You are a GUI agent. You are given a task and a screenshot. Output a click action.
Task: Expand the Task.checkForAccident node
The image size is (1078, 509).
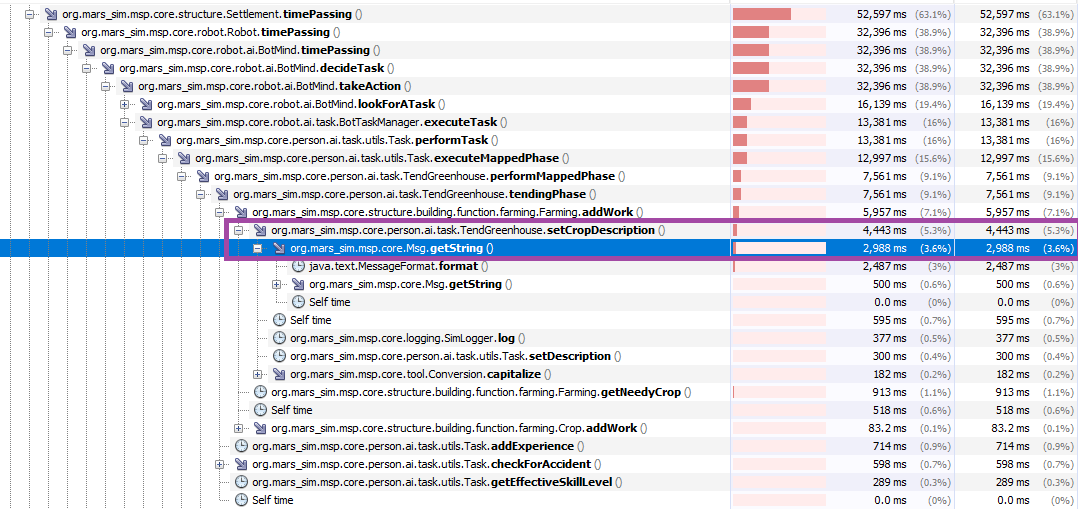[219, 464]
